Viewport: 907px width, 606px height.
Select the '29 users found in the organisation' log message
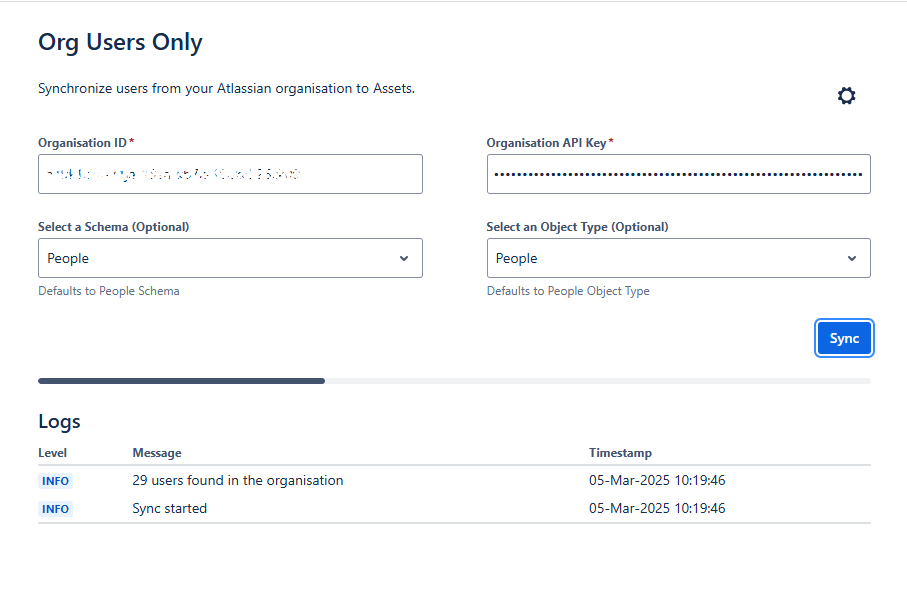pos(238,481)
